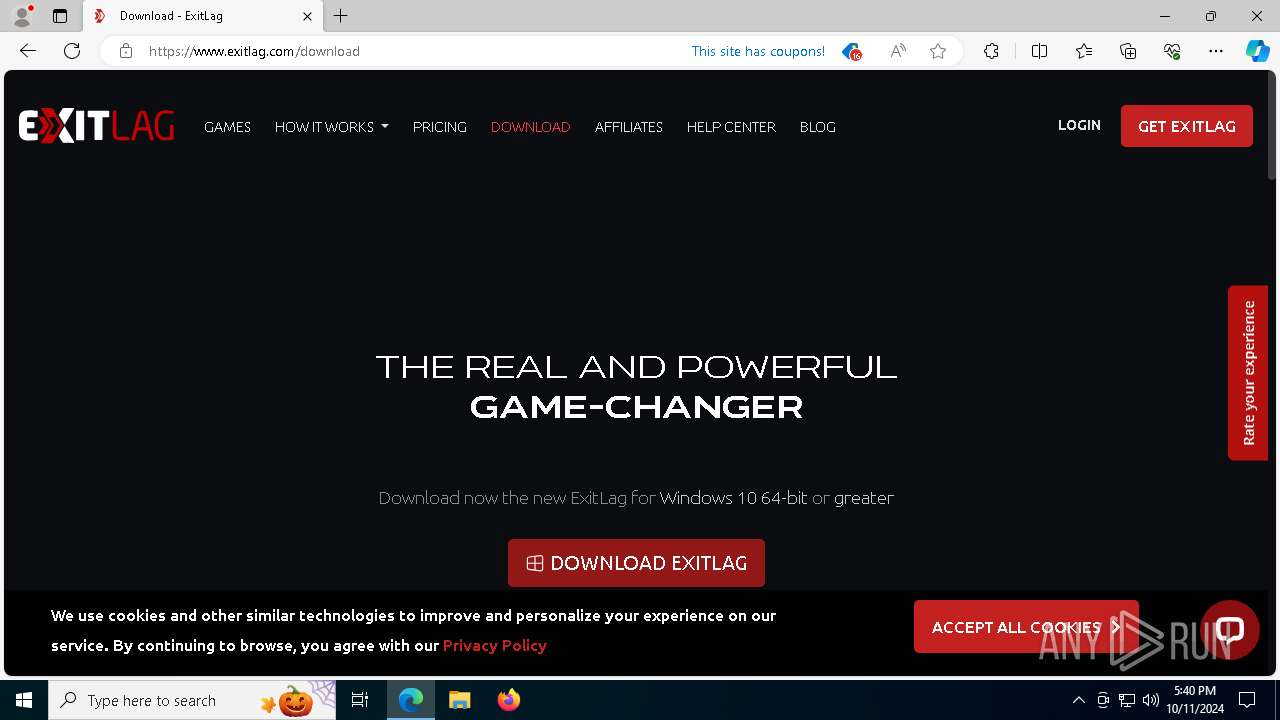Open Collections panel
Image resolution: width=1280 pixels, height=720 pixels.
click(x=1128, y=51)
